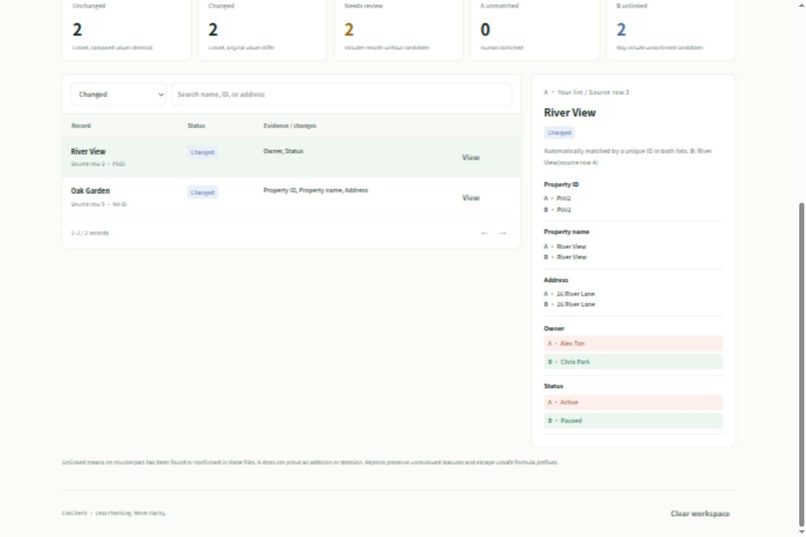This screenshot has height=537, width=806.
Task: Click Changed badge in Oak Garden row
Action: pos(202,193)
